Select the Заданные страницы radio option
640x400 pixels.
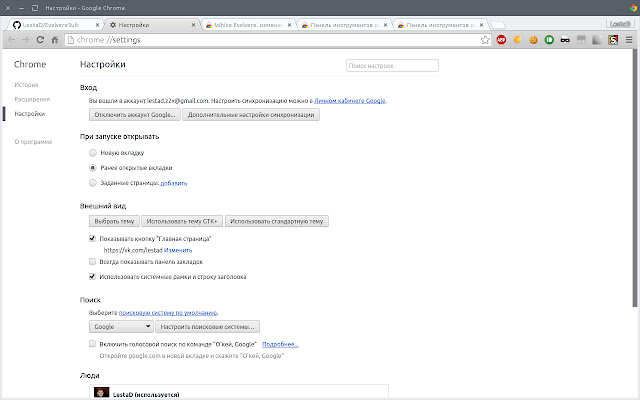pos(93,183)
